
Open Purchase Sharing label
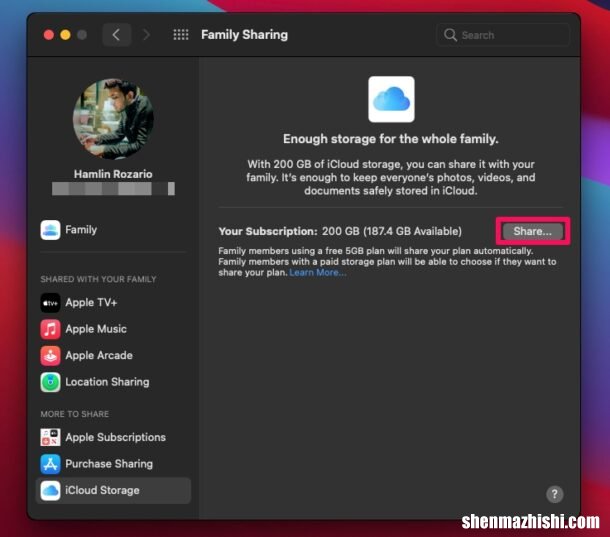pyautogui.click(x=109, y=464)
